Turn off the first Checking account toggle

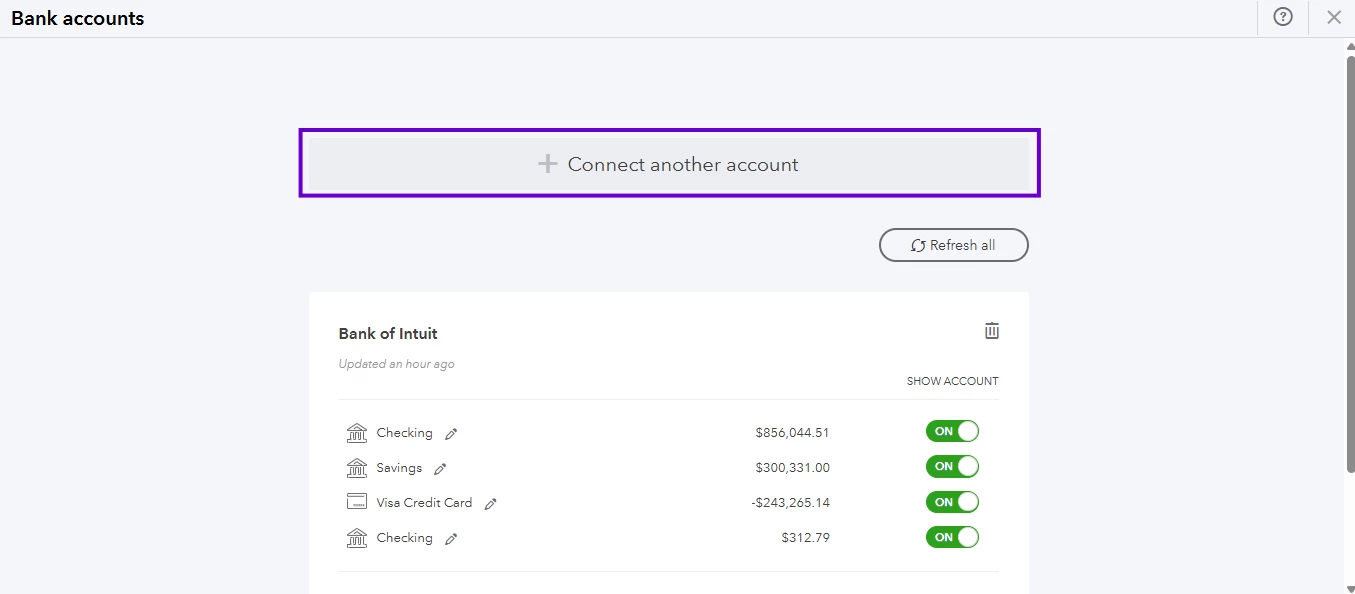click(952, 431)
